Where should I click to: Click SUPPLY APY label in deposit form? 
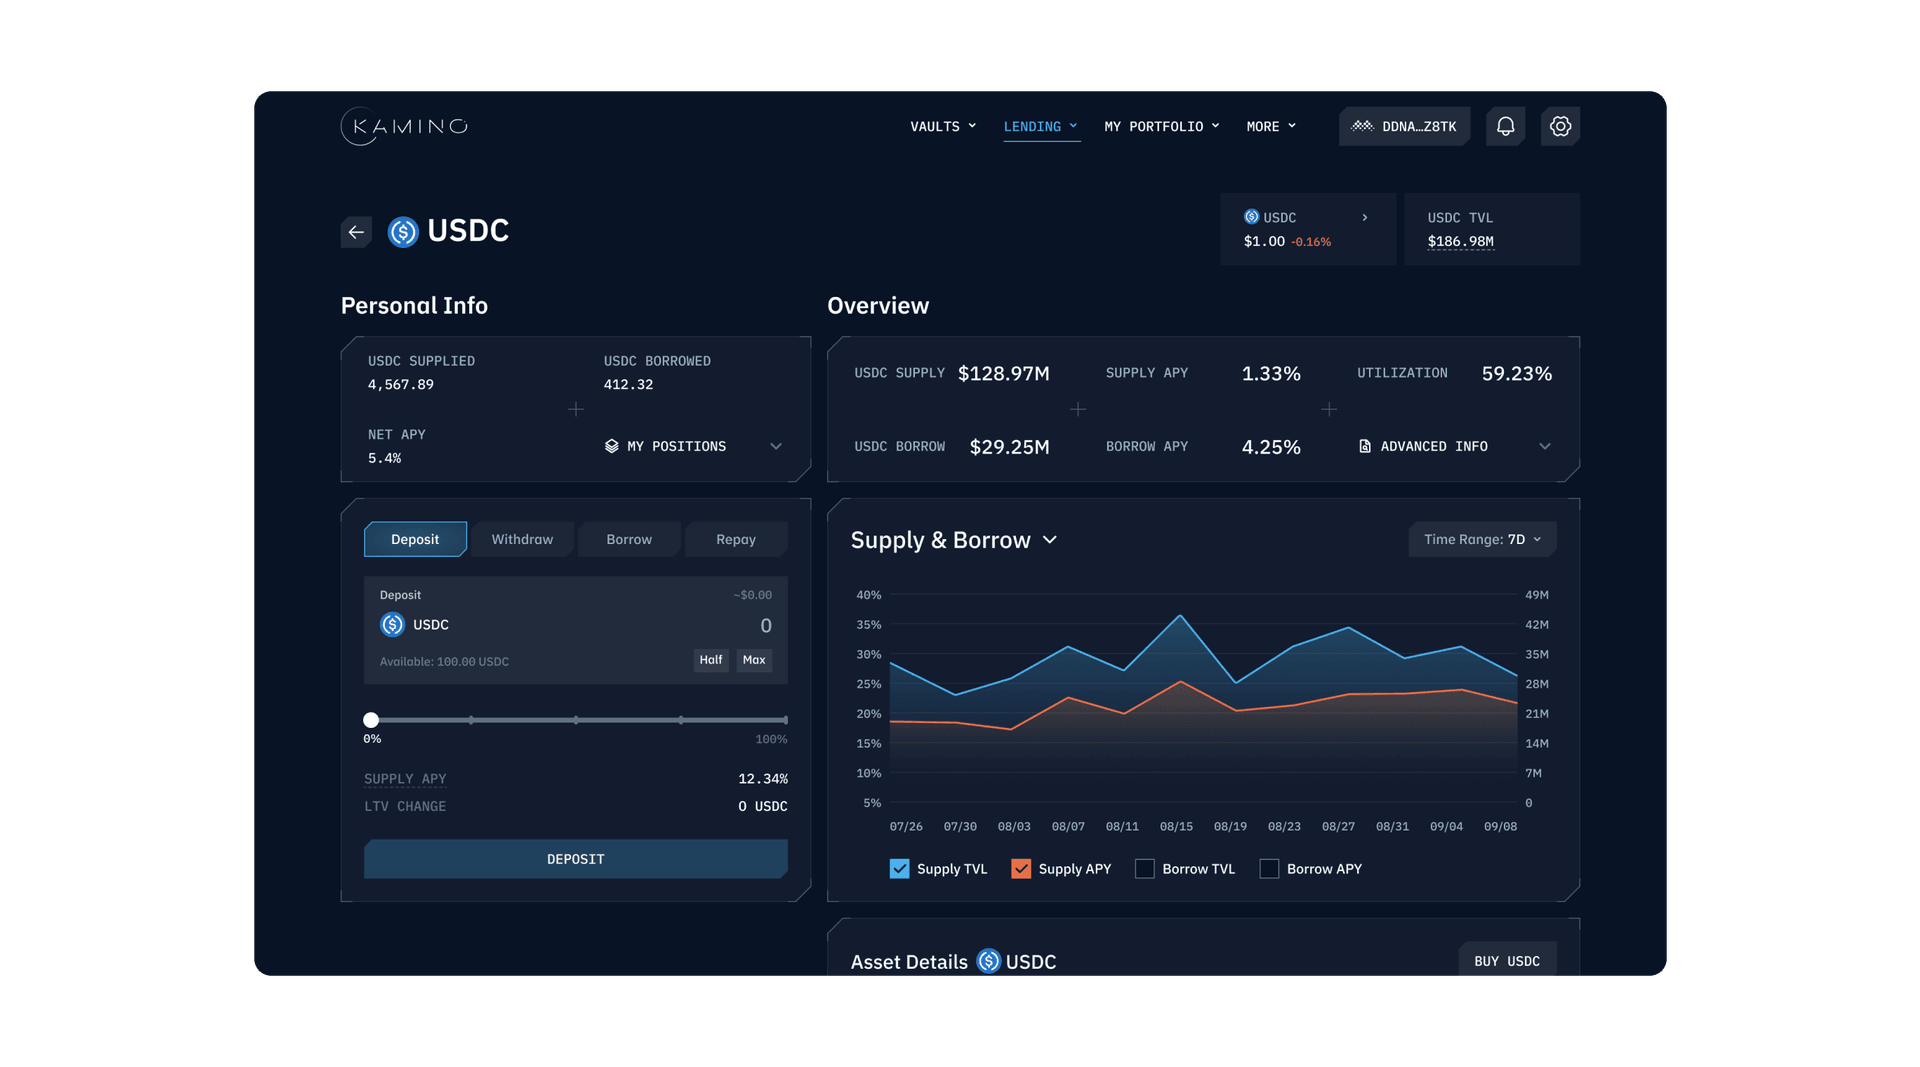[x=405, y=779]
